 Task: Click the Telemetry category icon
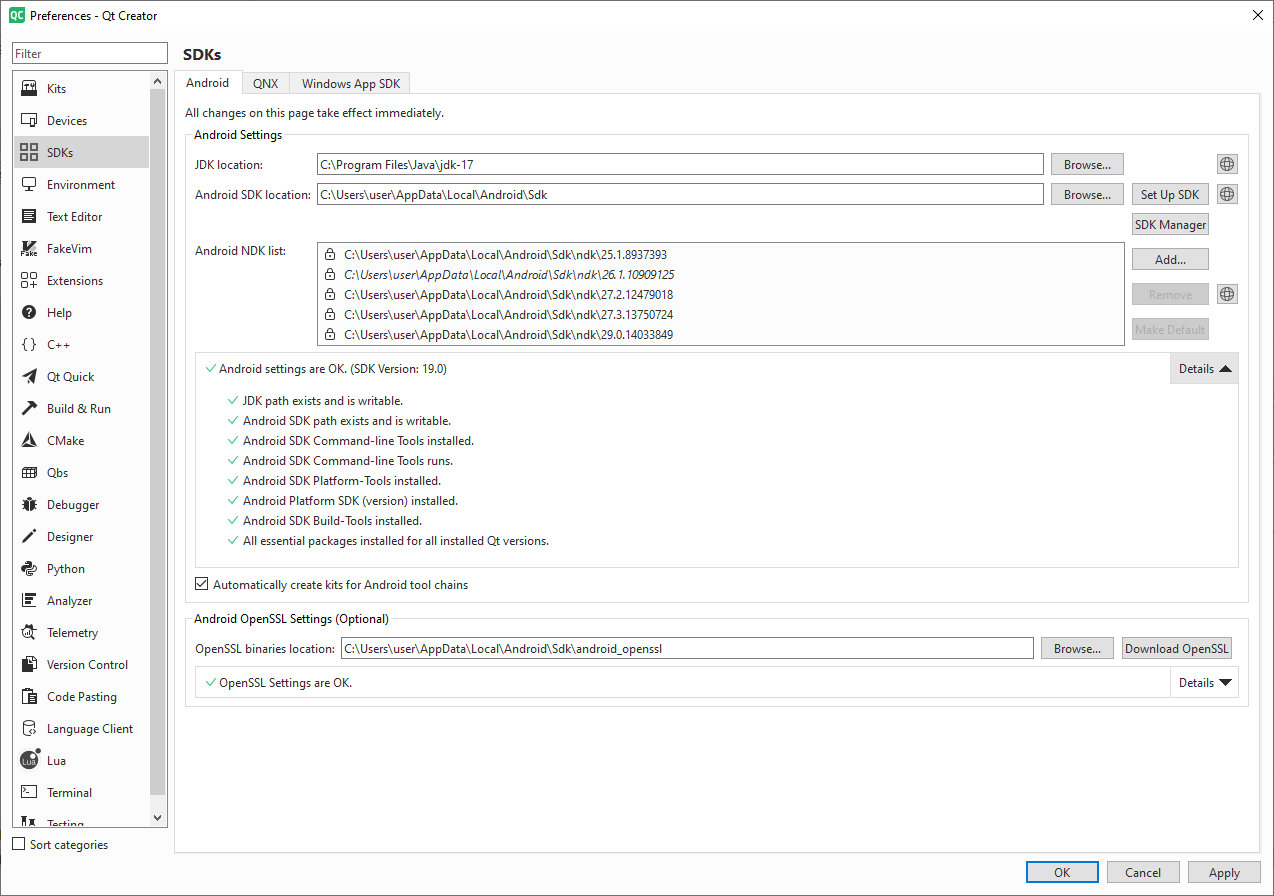(29, 633)
